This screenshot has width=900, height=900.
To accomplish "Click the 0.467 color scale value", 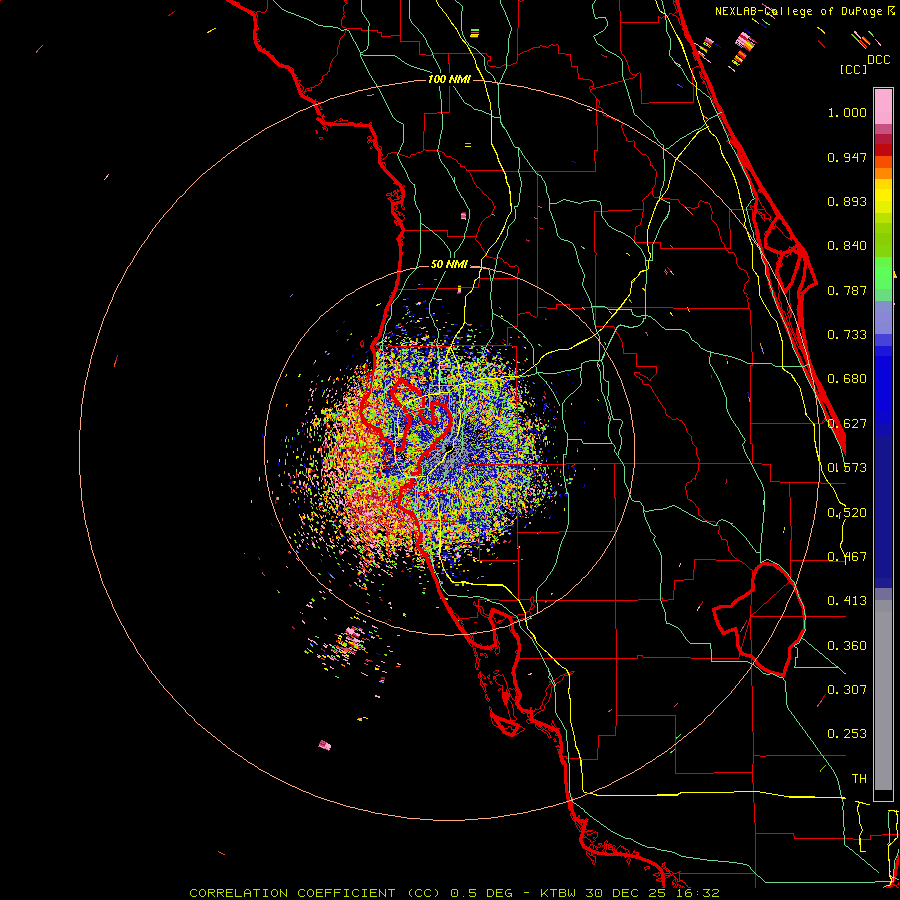I will tap(847, 557).
